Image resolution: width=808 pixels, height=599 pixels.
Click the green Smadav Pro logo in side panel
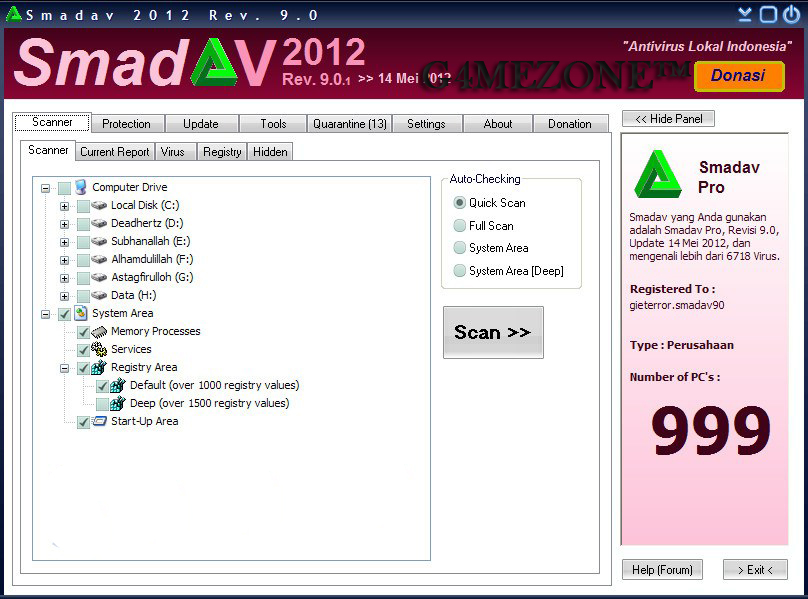[658, 175]
